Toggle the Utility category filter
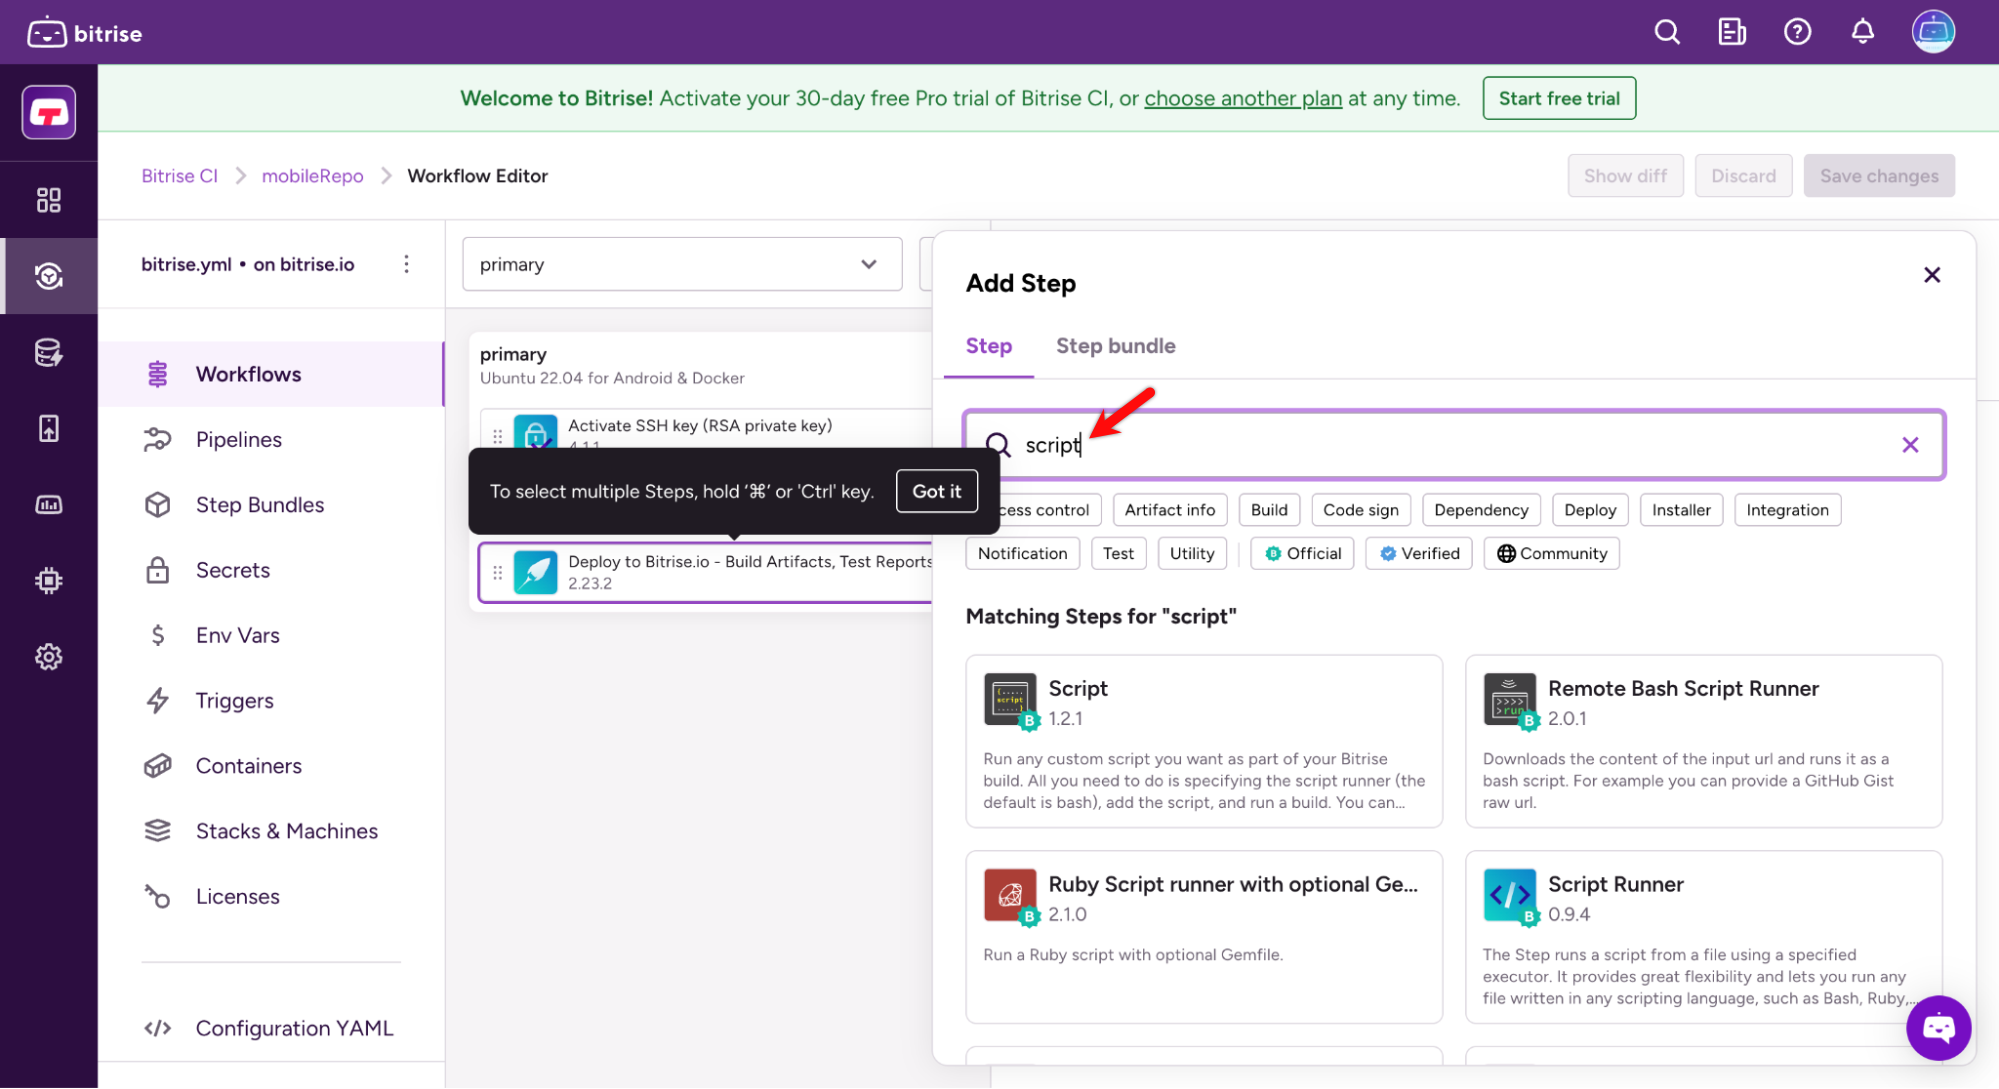1999x1089 pixels. [1192, 553]
